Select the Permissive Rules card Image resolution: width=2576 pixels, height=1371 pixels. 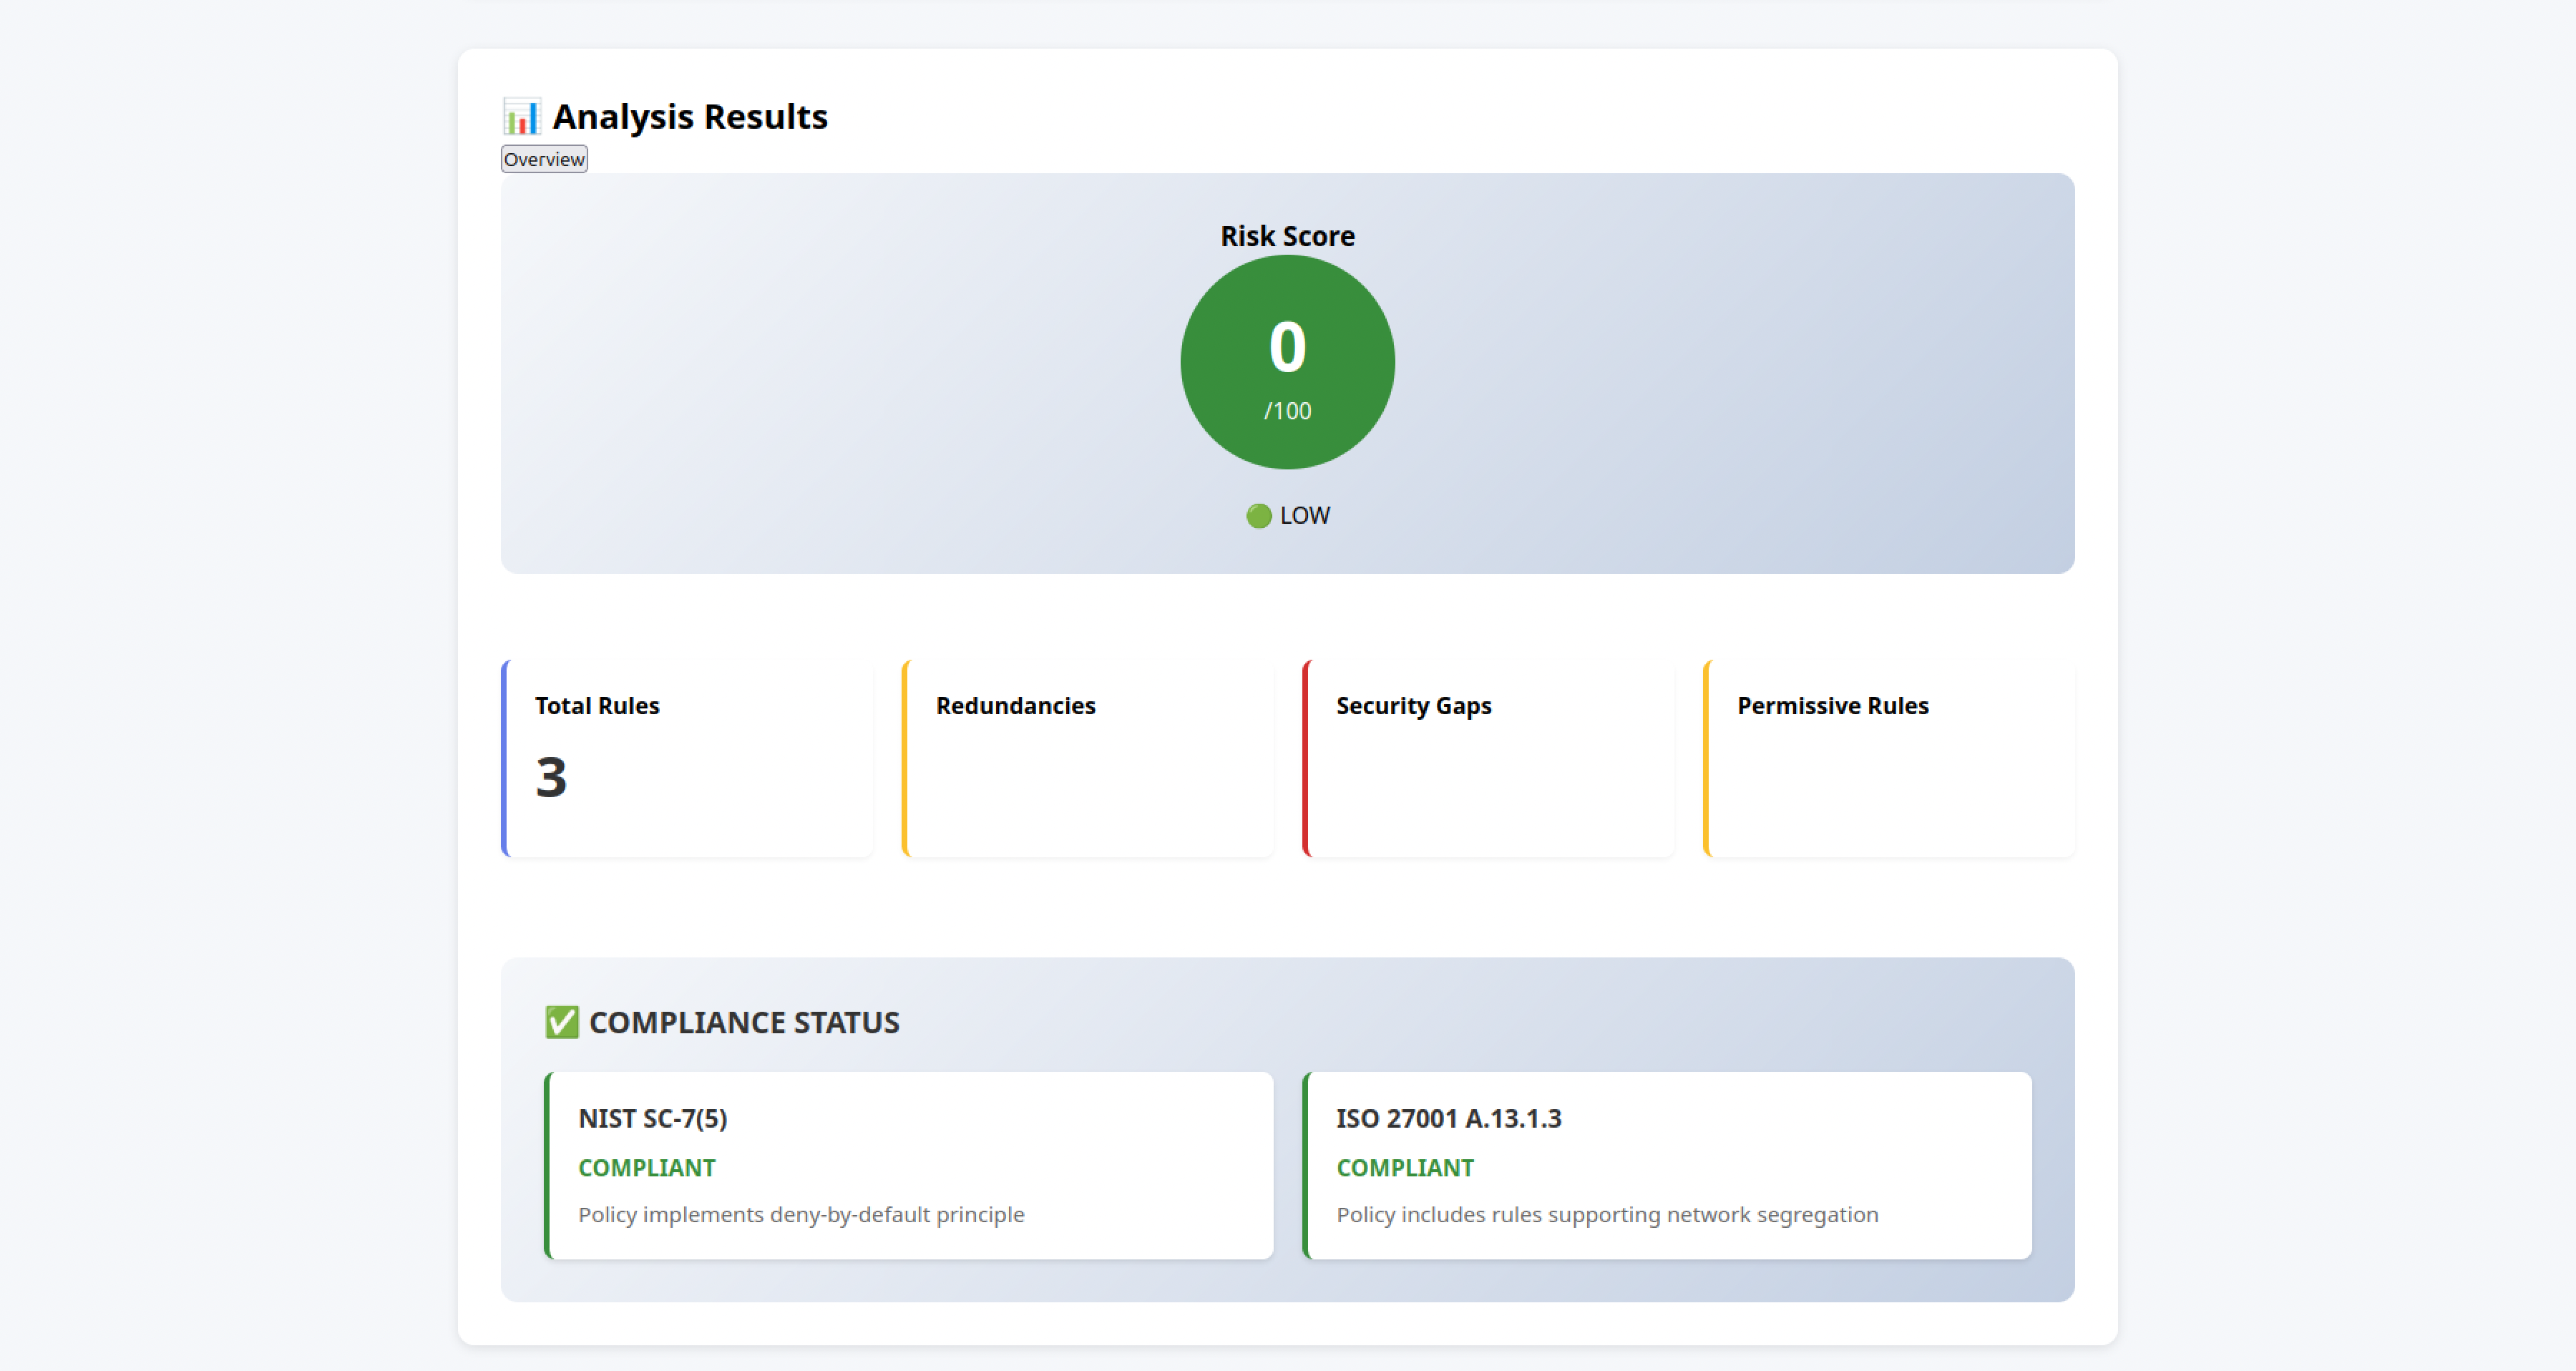click(x=1889, y=758)
